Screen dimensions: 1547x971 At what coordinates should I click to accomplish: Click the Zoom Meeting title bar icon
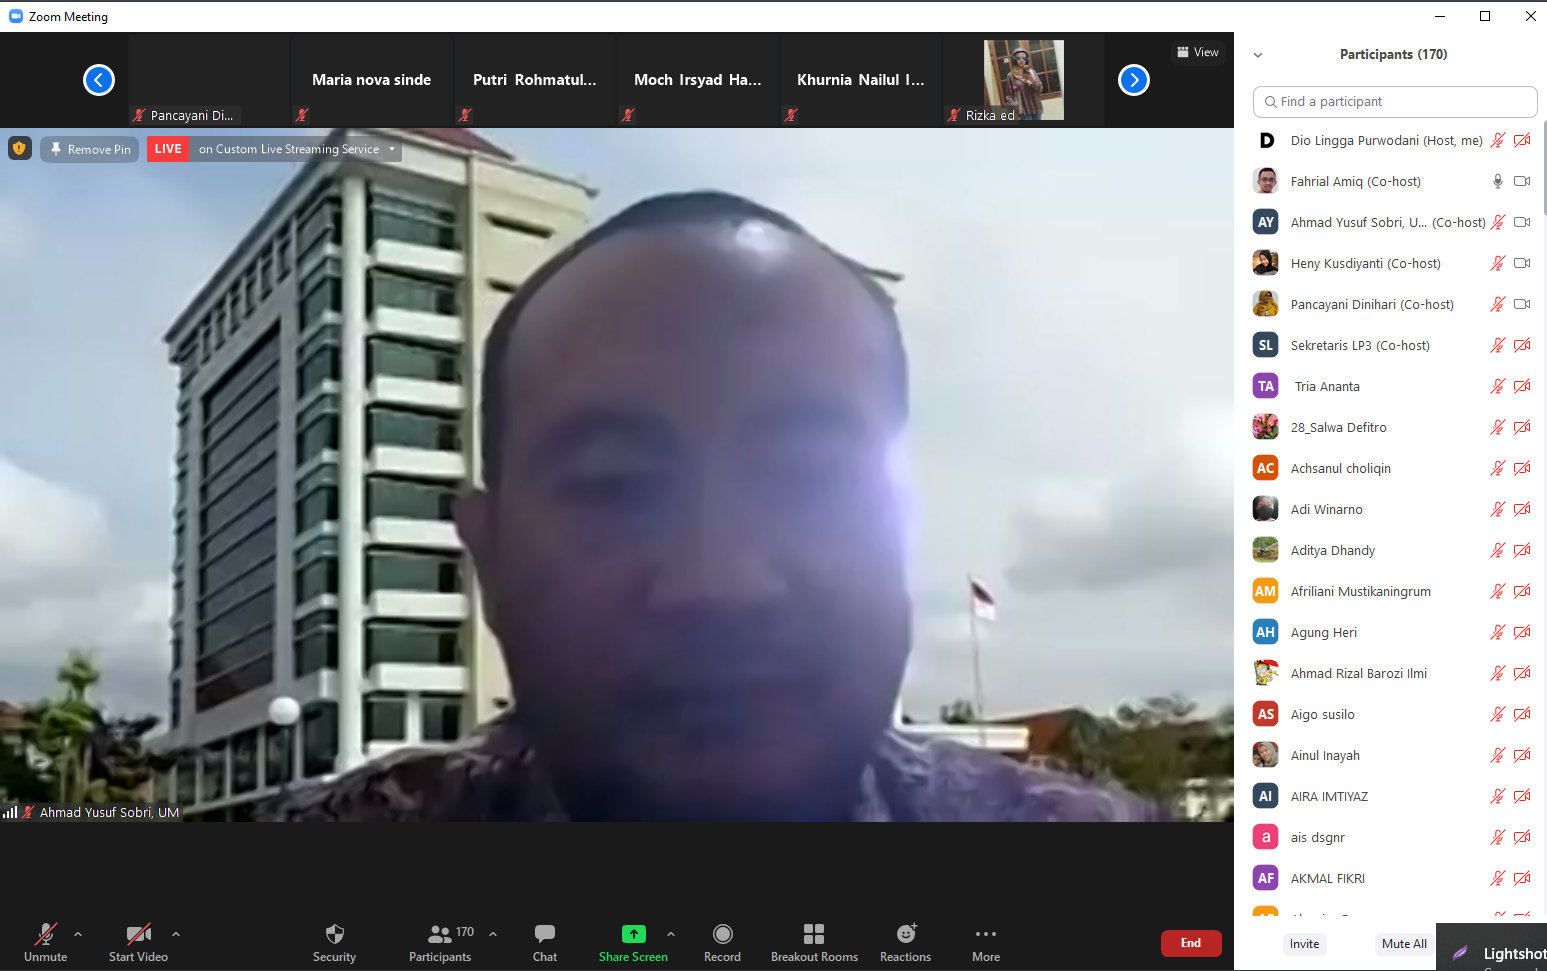click(x=16, y=16)
